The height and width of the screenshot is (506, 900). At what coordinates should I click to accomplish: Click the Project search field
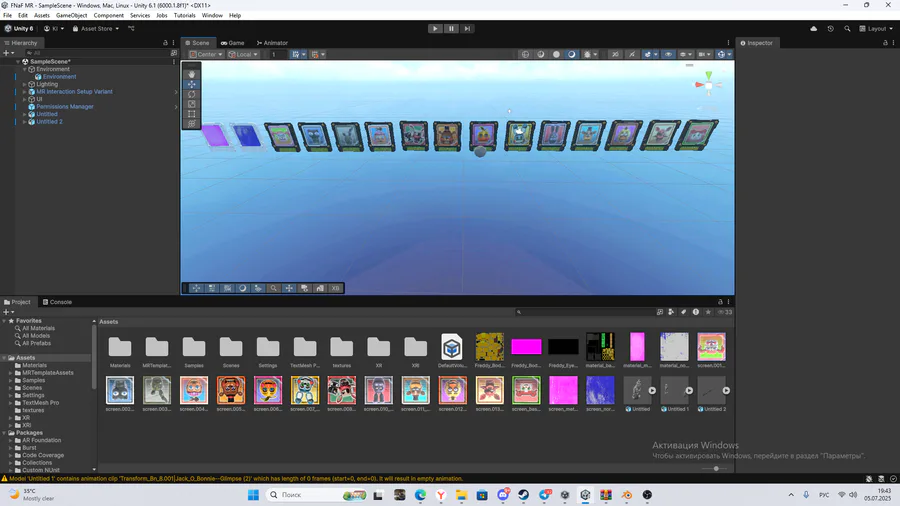584,312
